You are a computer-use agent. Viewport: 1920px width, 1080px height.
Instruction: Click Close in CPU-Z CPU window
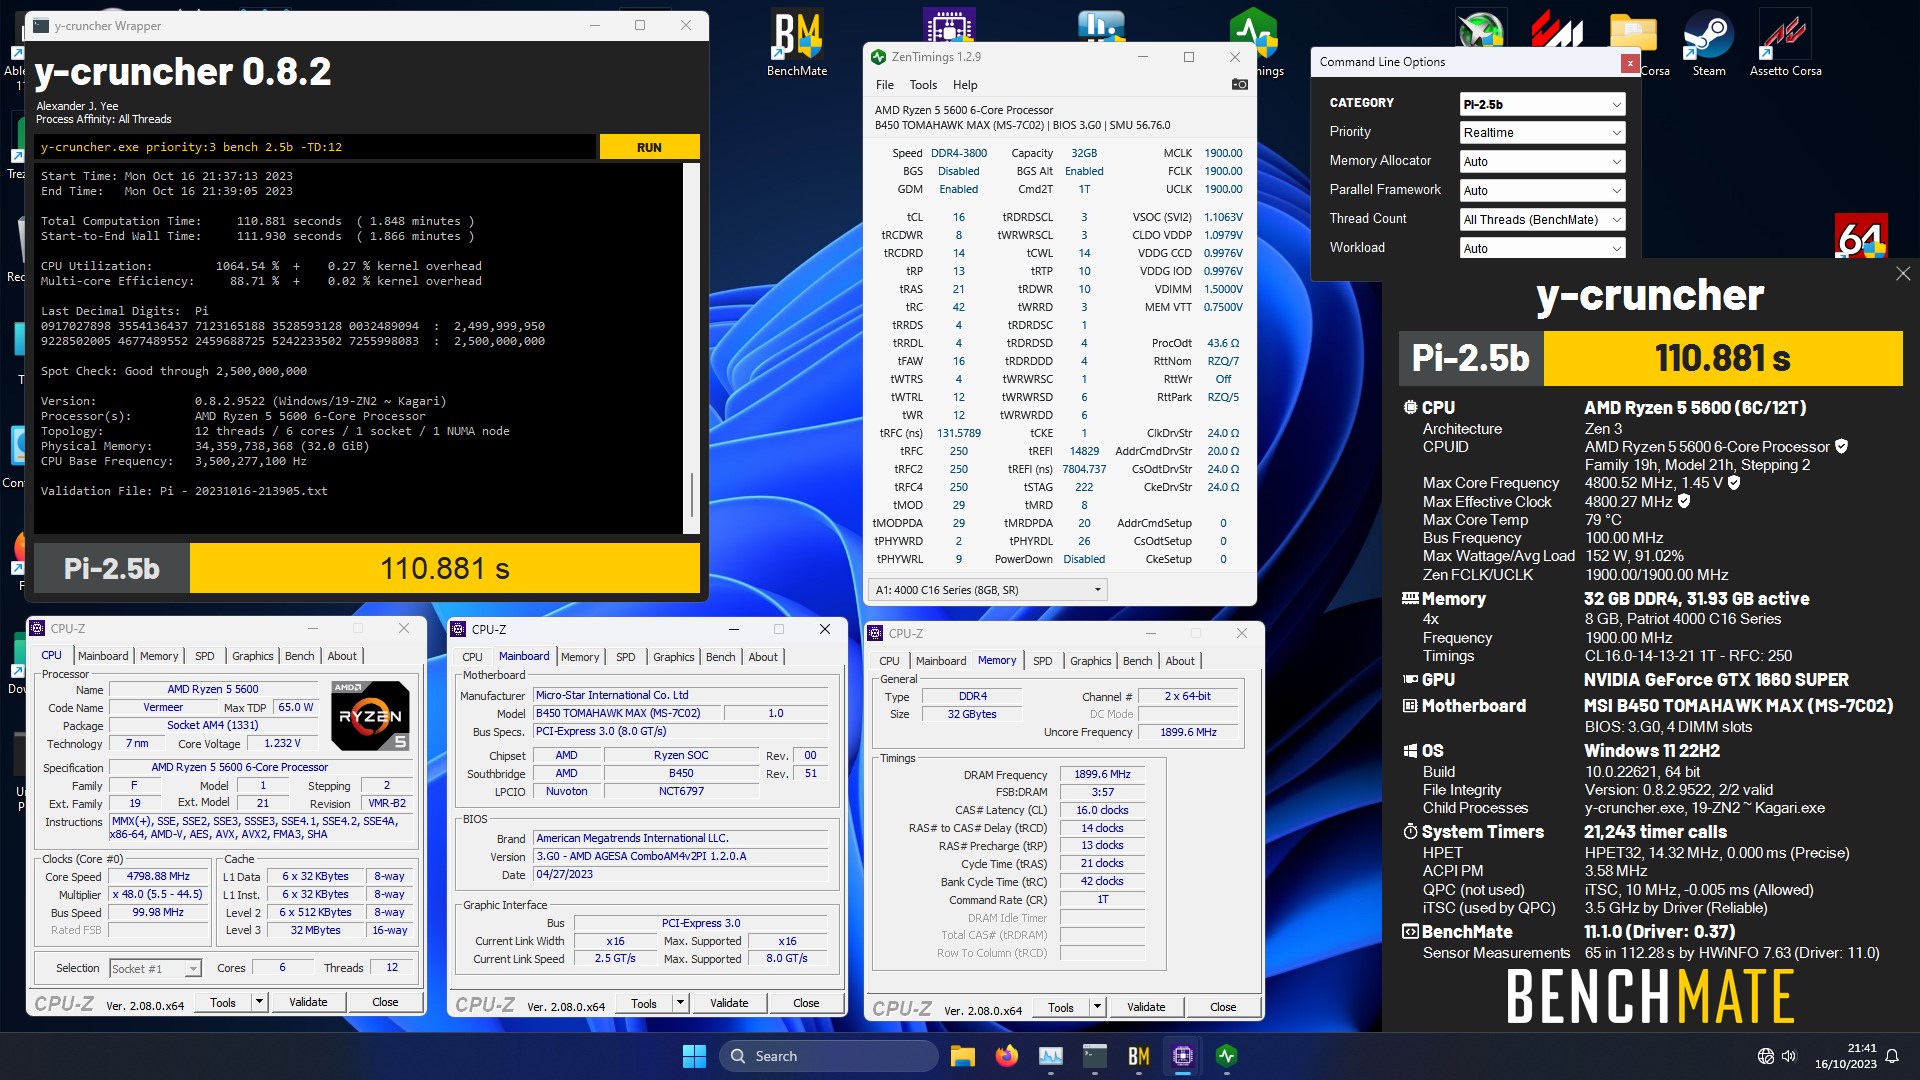pos(385,1002)
